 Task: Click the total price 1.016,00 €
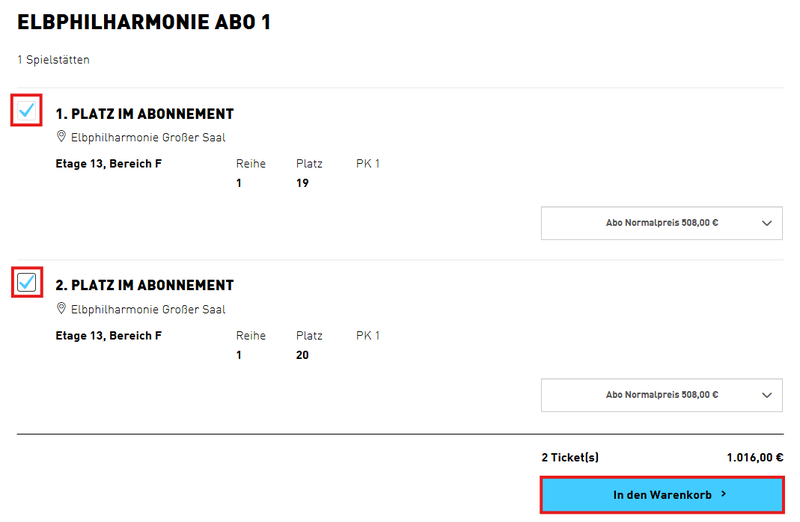[754, 458]
